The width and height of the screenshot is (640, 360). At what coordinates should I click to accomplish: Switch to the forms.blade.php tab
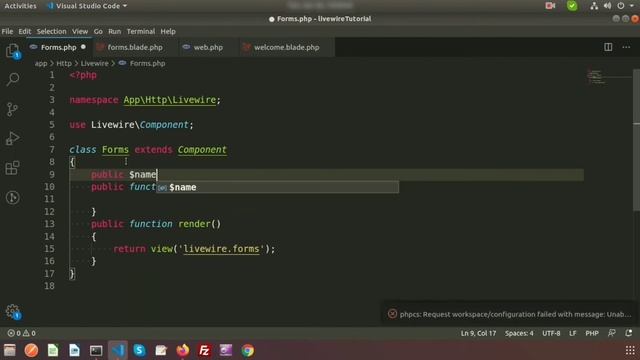[135, 47]
